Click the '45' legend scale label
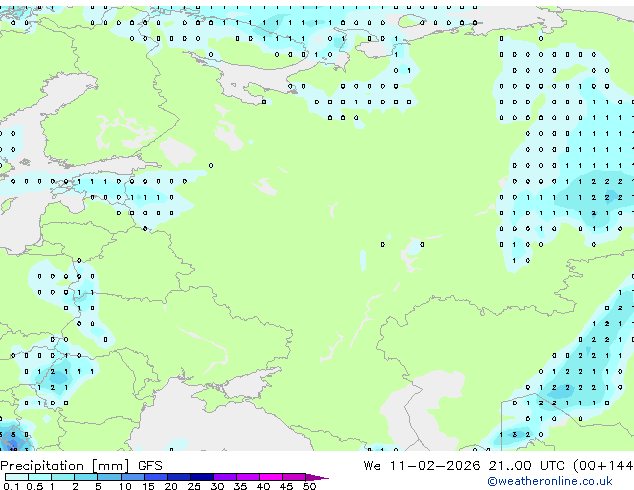The width and height of the screenshot is (634, 490). pos(287,486)
